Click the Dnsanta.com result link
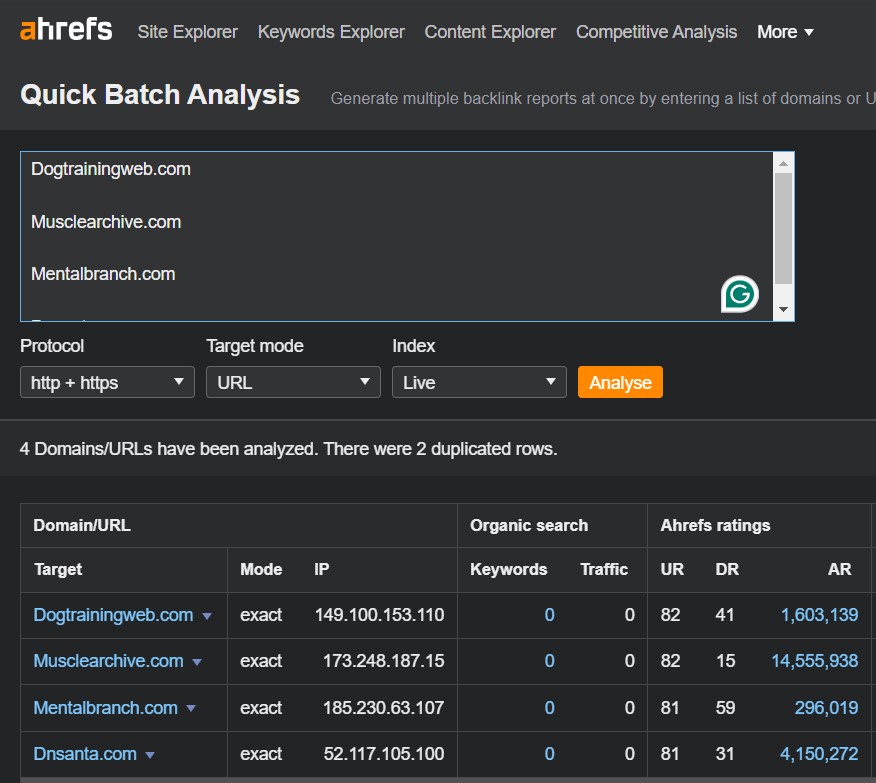Screen dimensions: 876x783 click(x=84, y=753)
